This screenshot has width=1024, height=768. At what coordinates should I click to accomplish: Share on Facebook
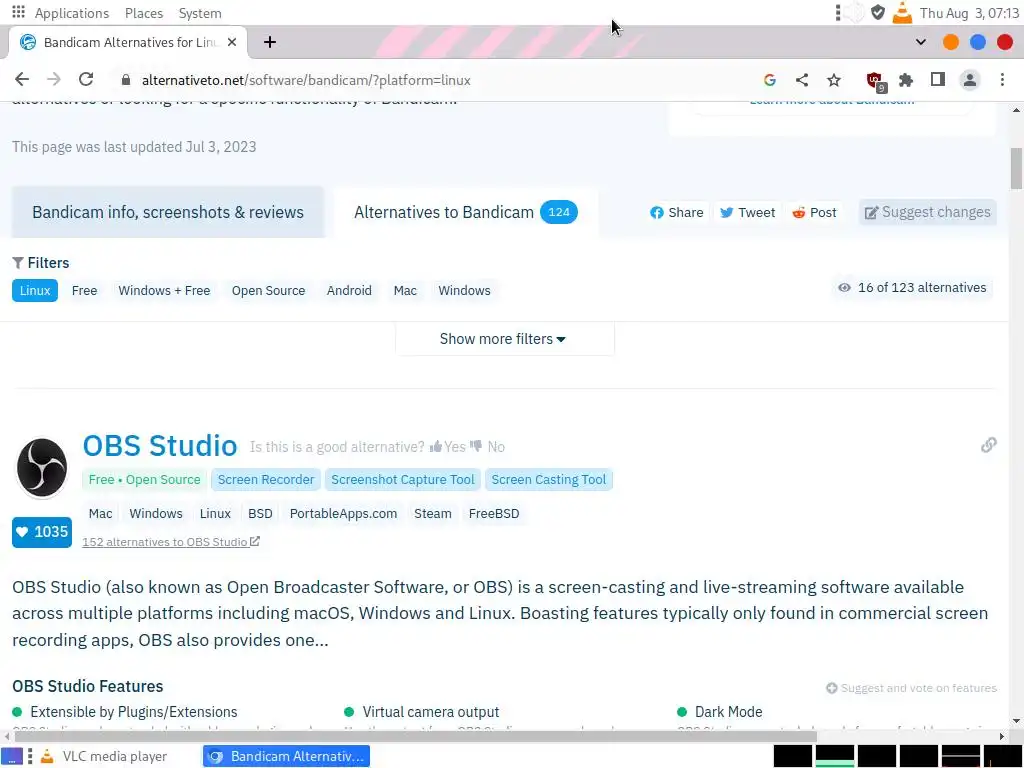(677, 212)
